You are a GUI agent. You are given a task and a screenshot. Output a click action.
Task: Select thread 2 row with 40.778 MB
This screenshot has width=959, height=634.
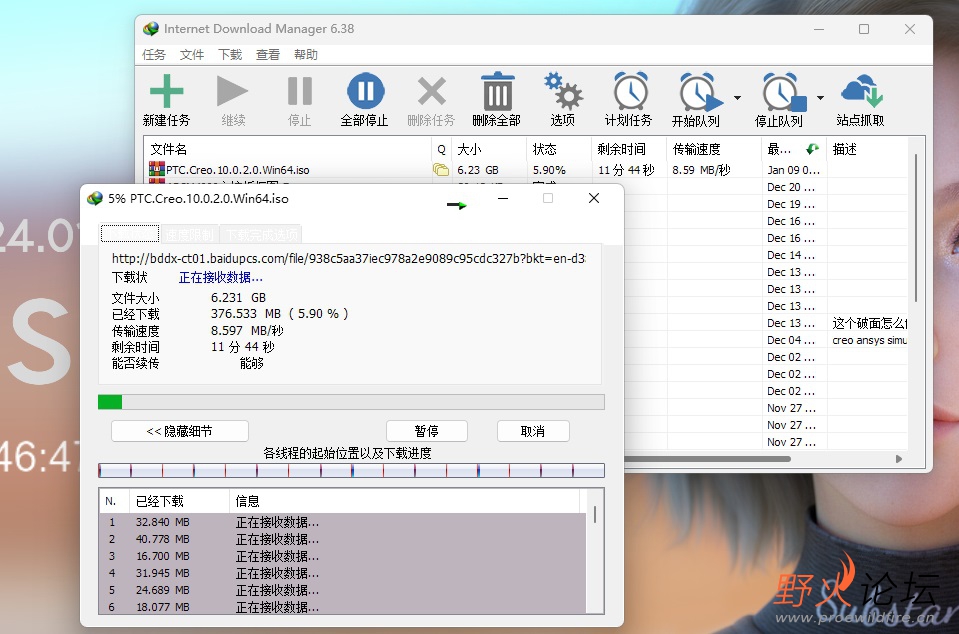pos(342,539)
